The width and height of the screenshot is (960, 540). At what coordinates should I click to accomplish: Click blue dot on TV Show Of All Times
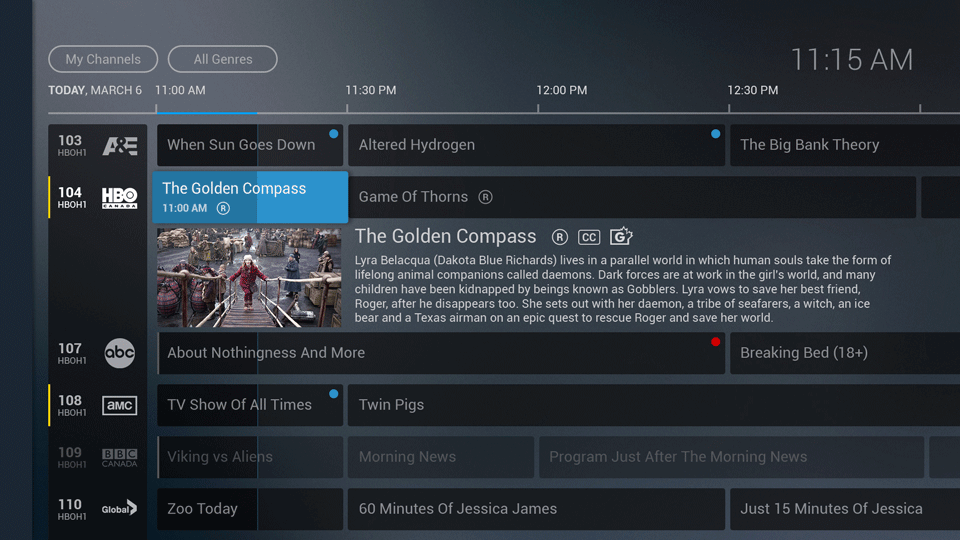(x=334, y=394)
